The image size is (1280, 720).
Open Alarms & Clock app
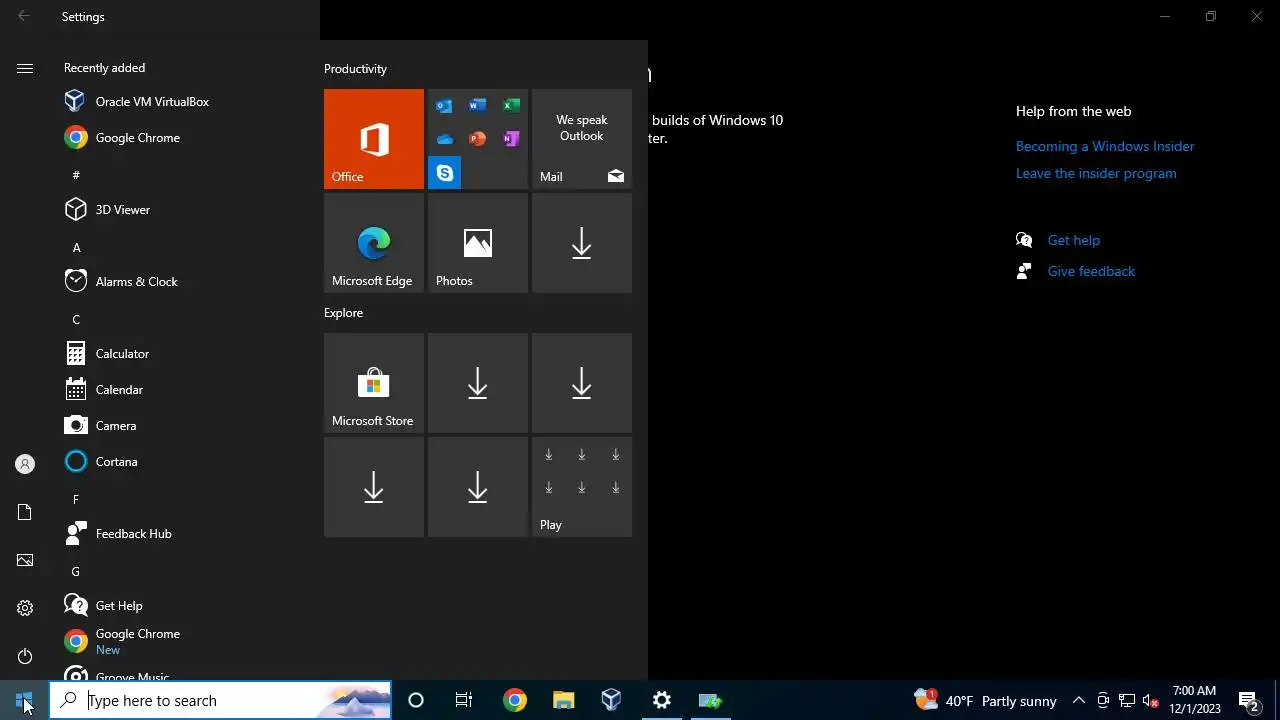[x=184, y=282]
